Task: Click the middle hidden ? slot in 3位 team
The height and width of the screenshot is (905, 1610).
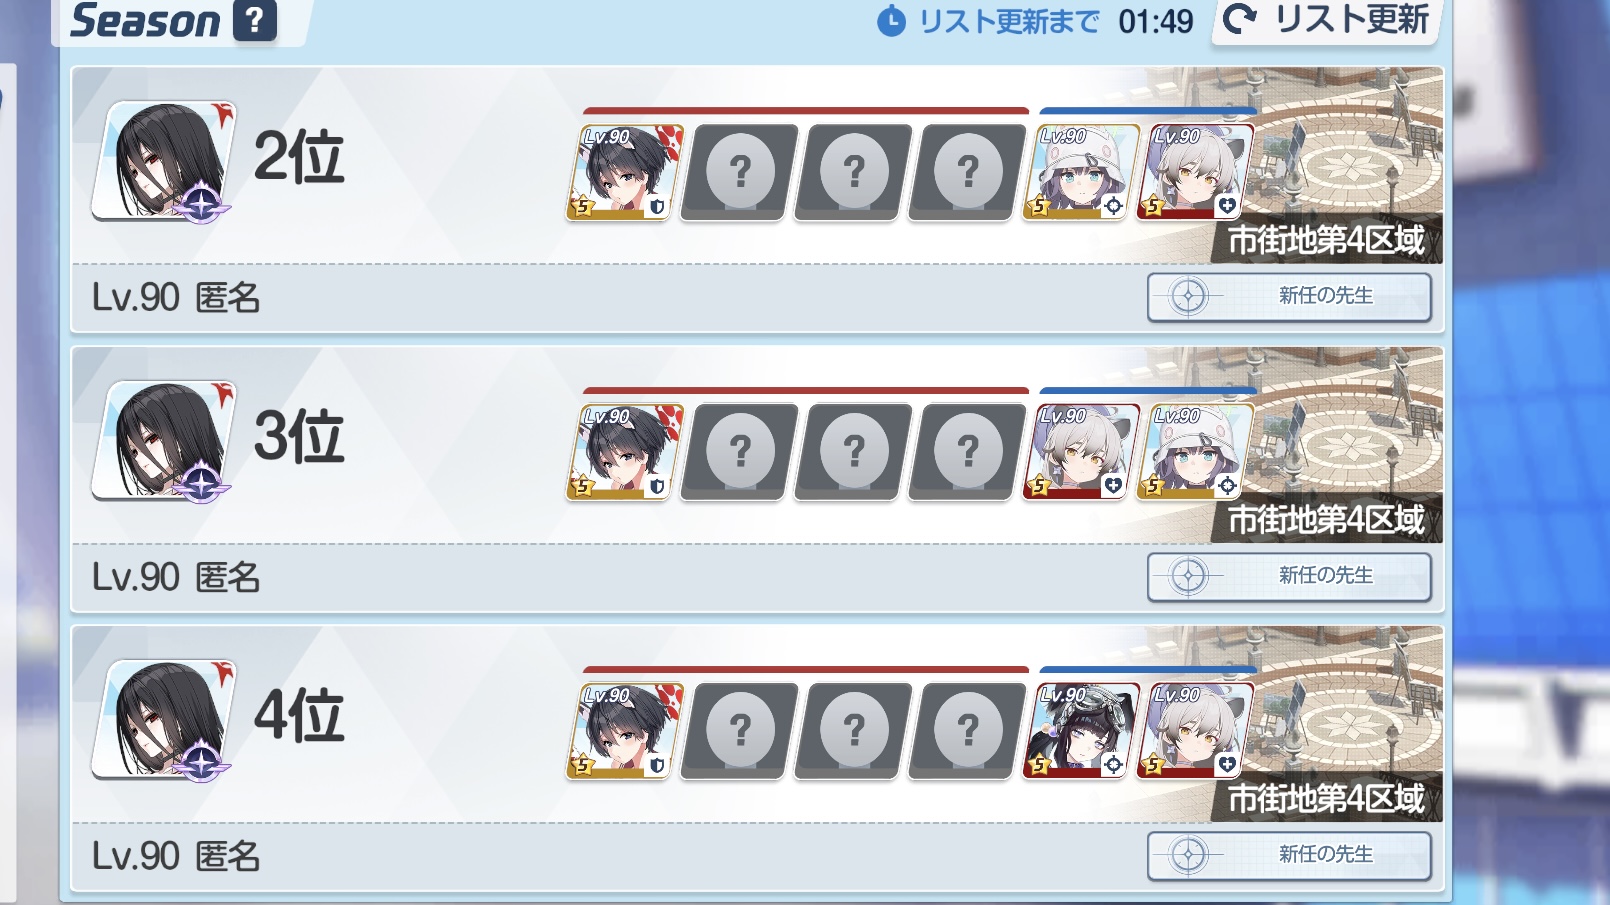Action: click(x=854, y=452)
